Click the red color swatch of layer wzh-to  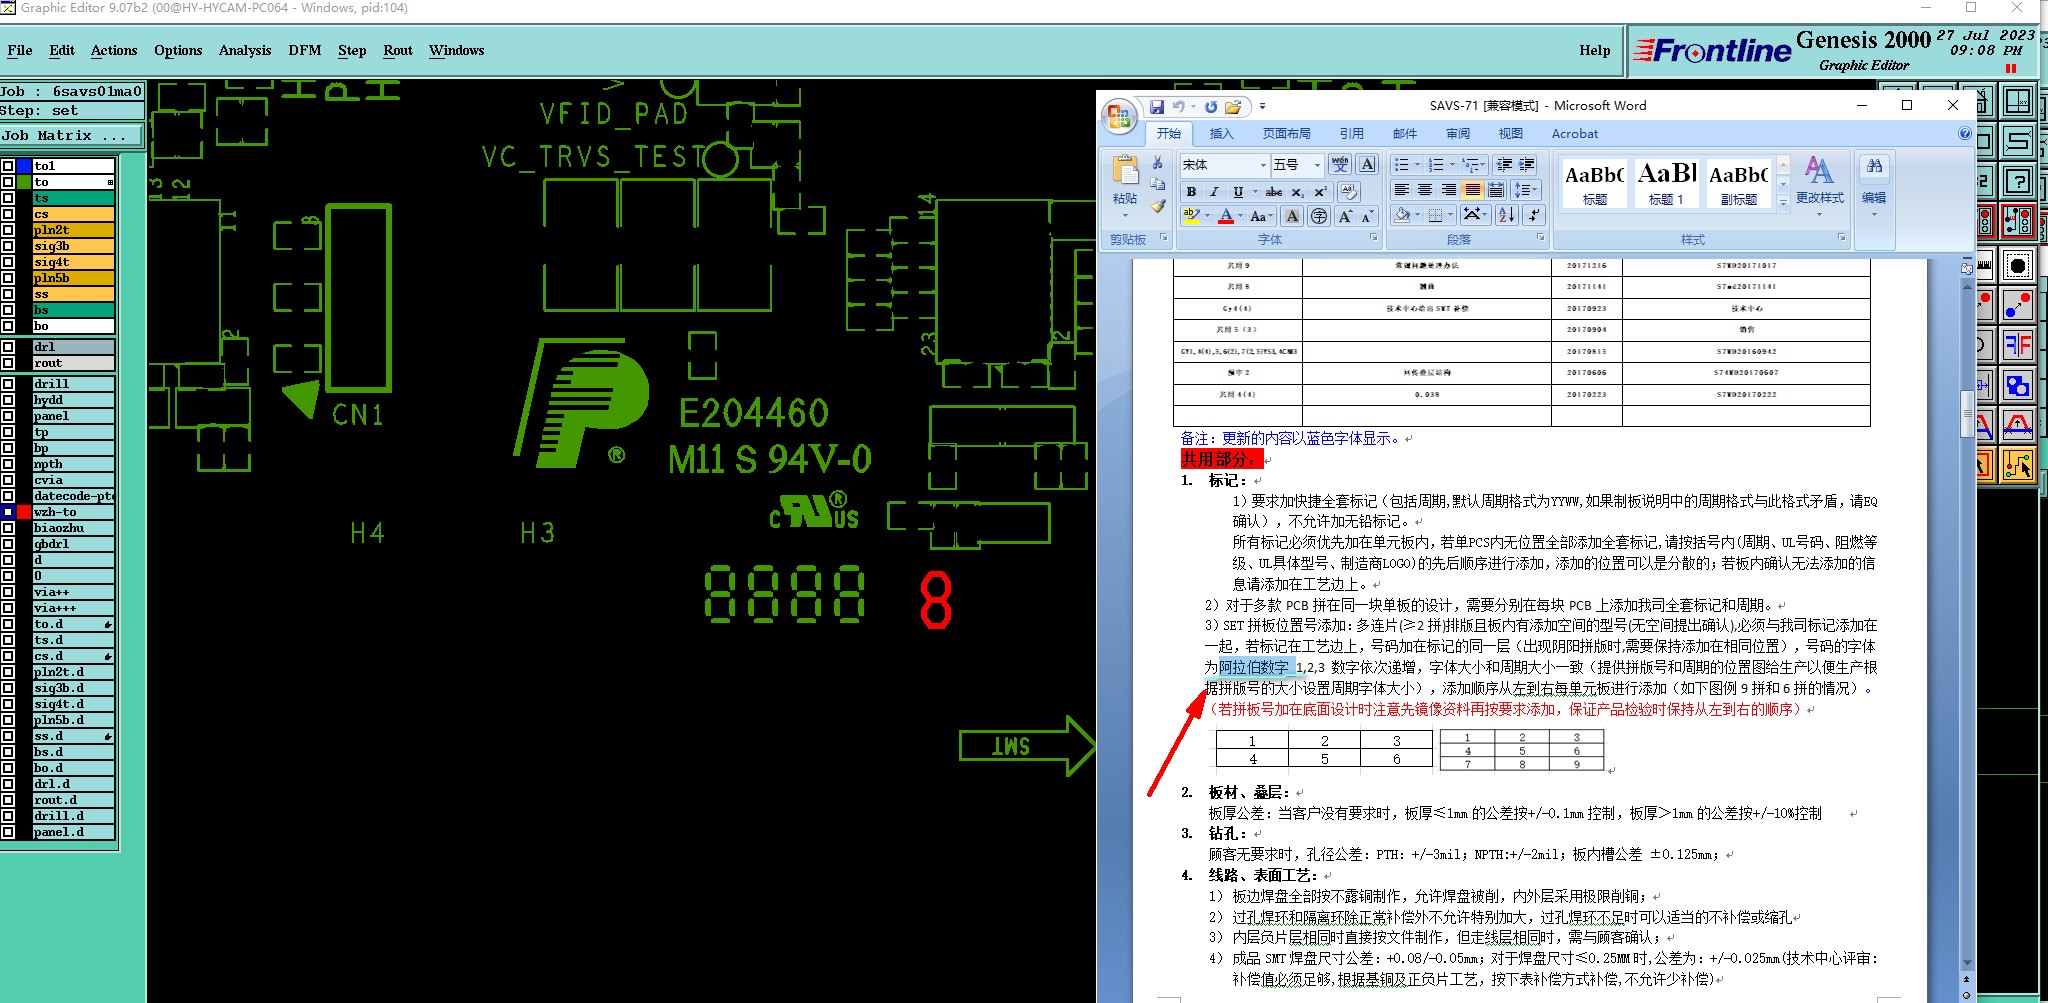pos(24,512)
